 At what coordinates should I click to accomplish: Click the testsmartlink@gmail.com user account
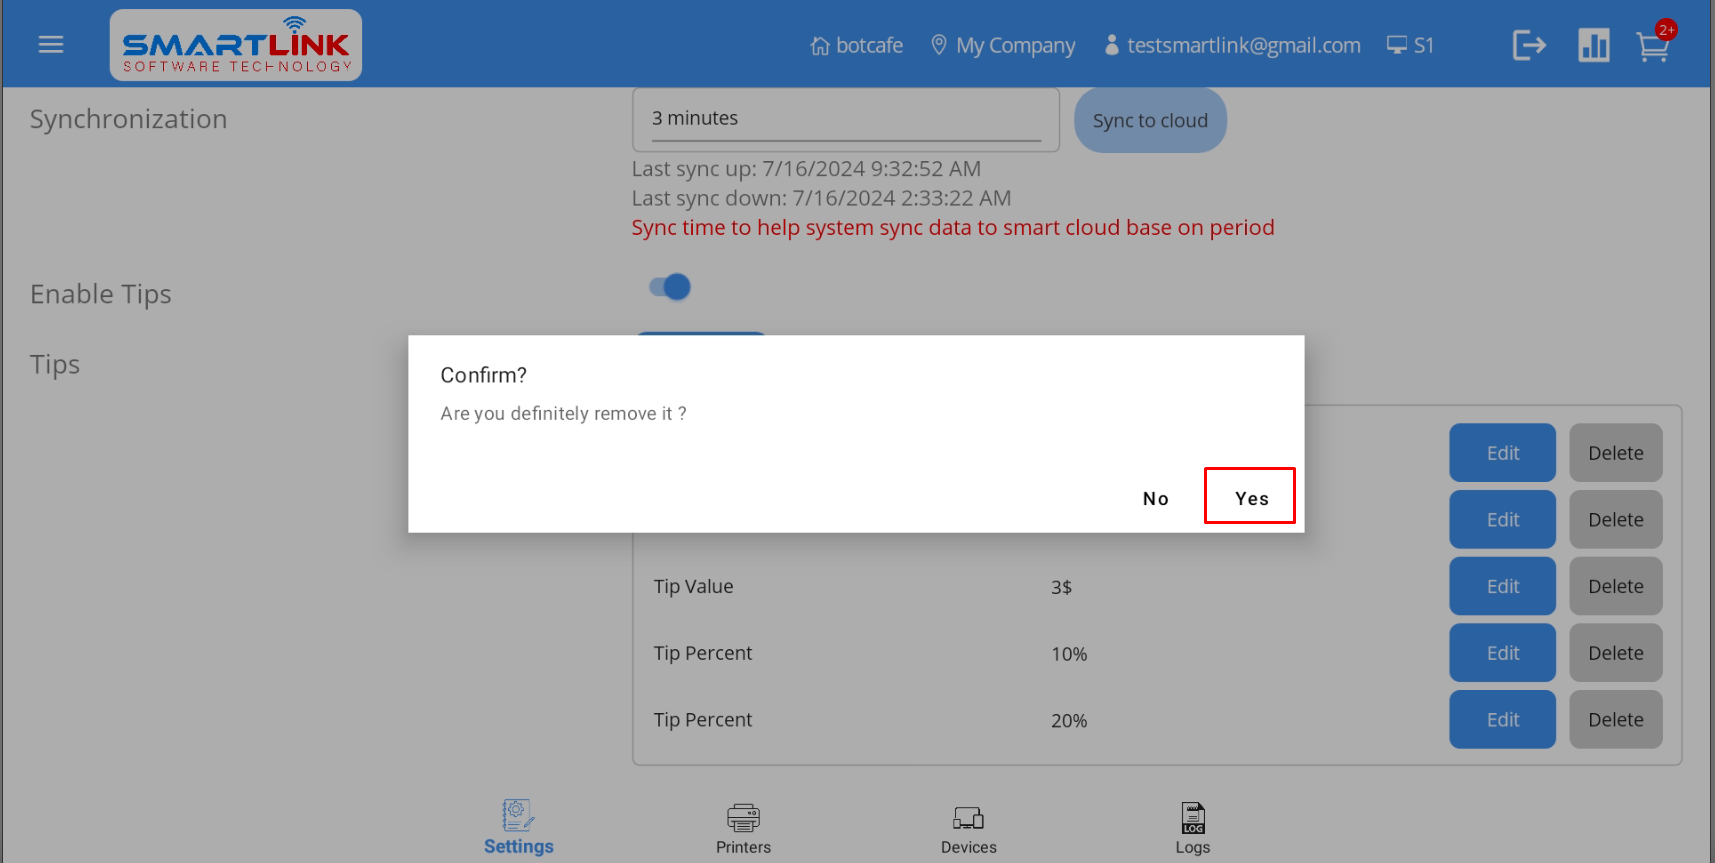1232,46
